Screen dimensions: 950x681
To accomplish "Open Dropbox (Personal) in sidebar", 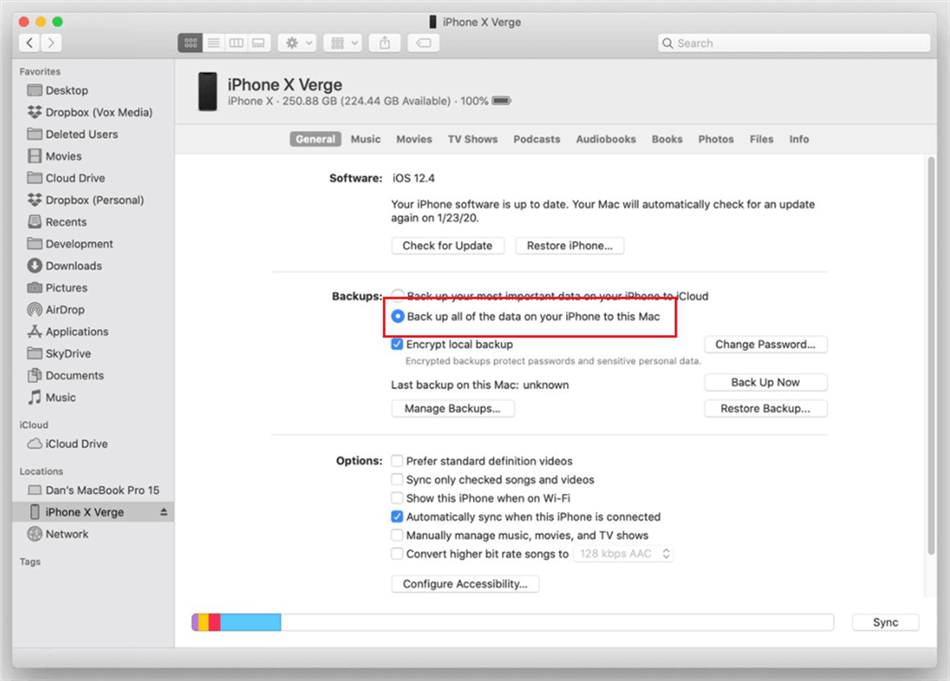I will [85, 200].
